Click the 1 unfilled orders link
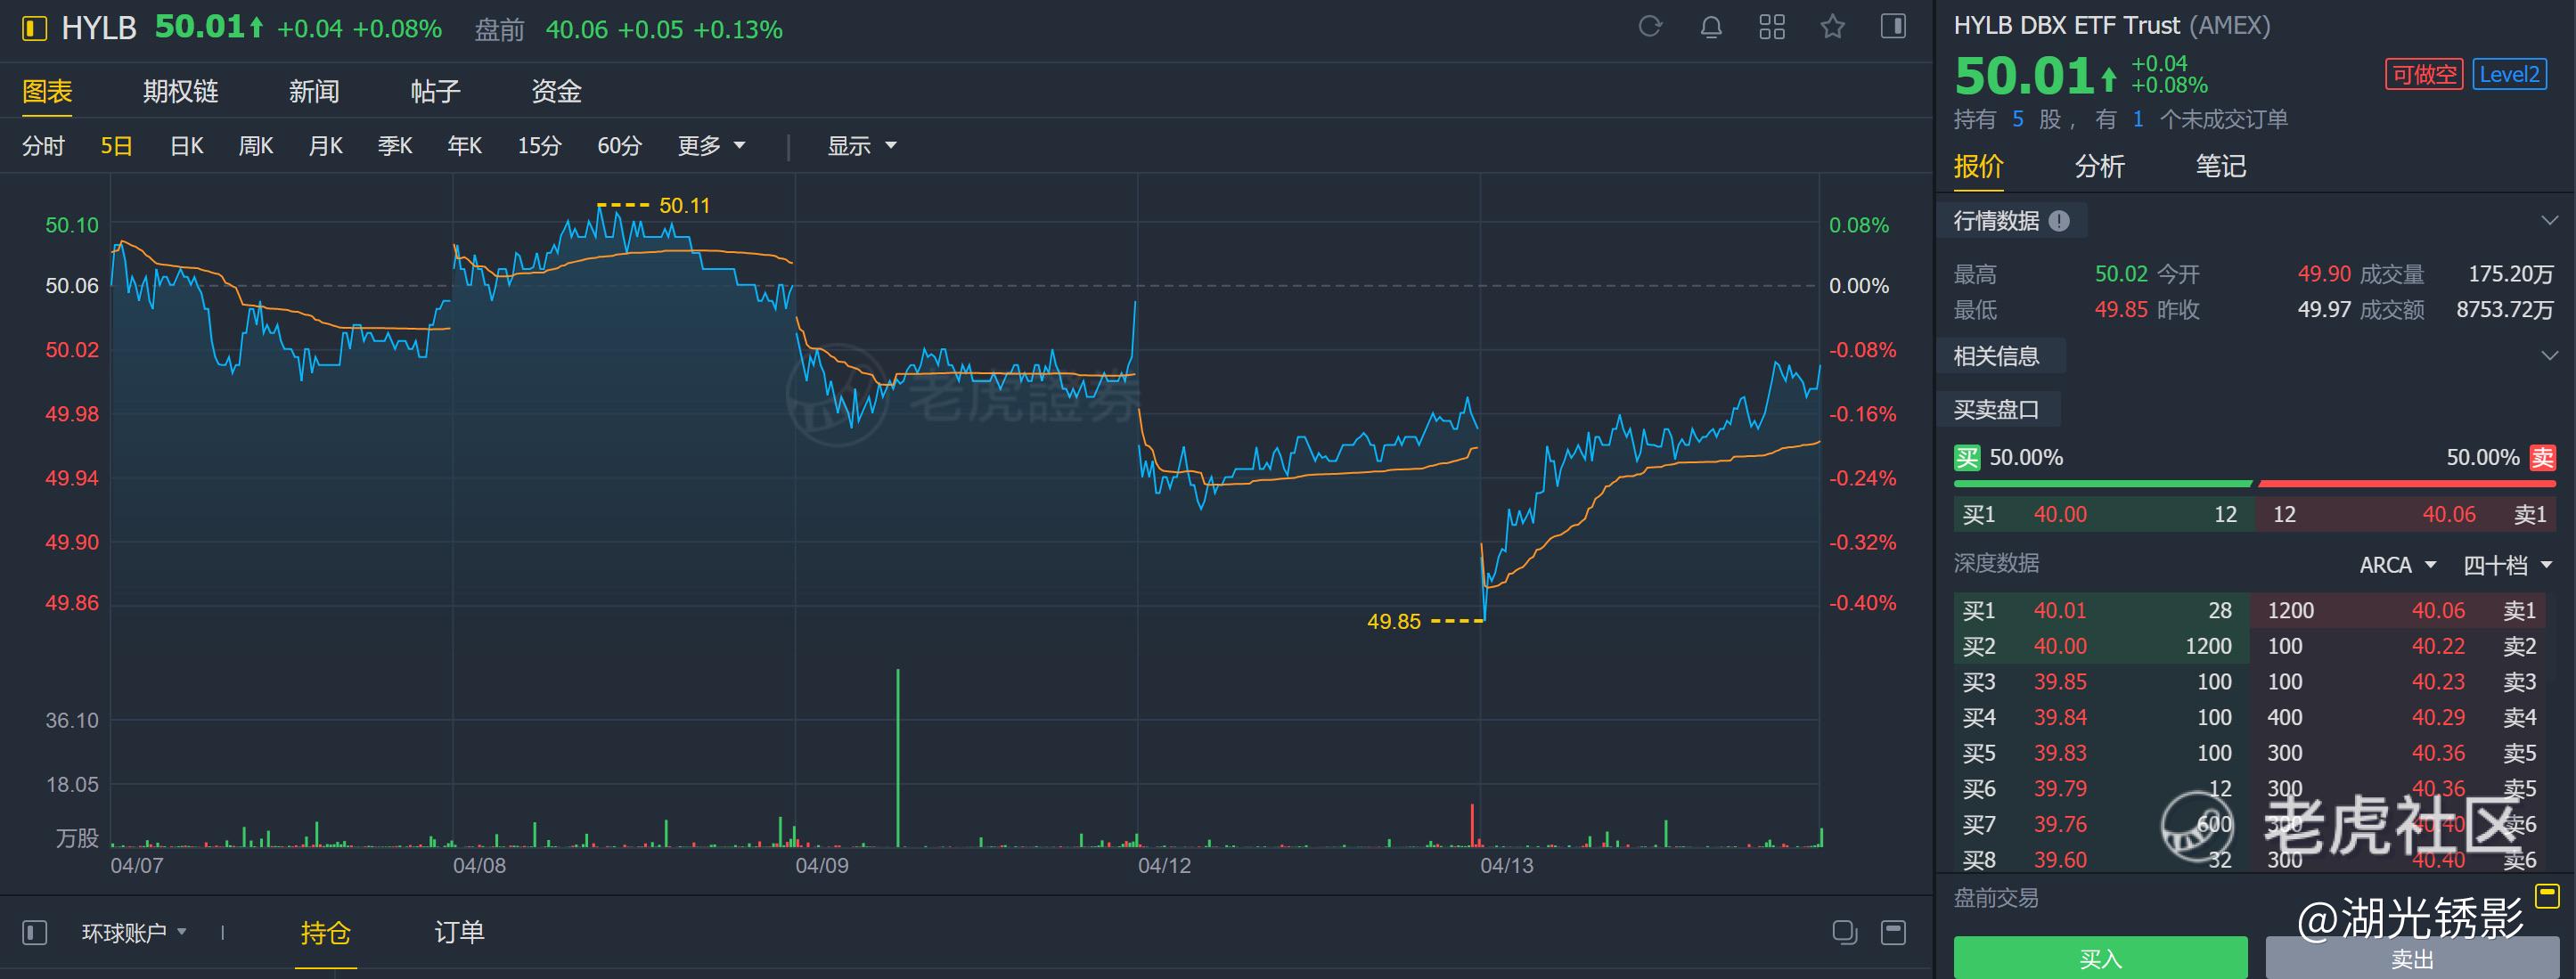2576x979 pixels. (x=2137, y=120)
